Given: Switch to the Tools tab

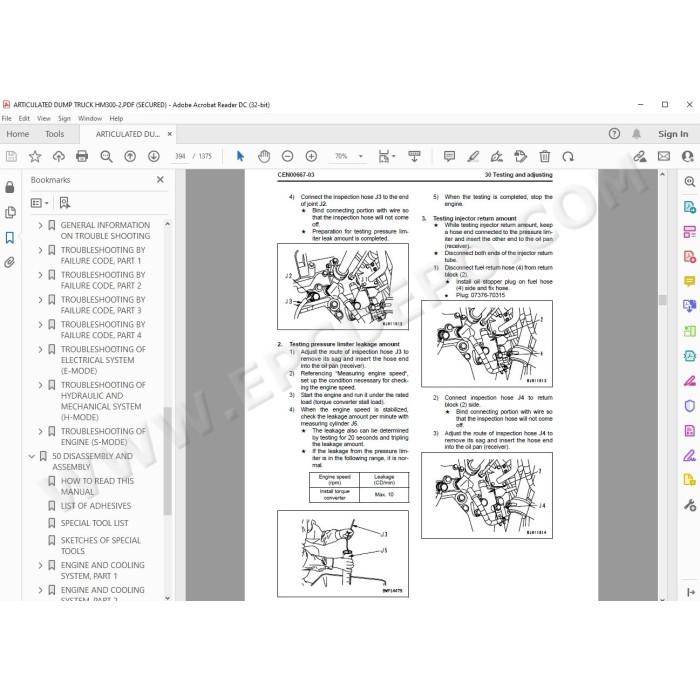Looking at the screenshot, I should tap(54, 134).
